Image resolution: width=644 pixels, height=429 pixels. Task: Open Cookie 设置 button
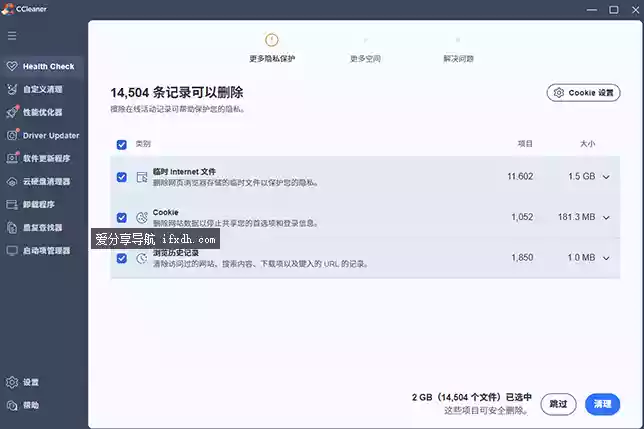pos(583,93)
